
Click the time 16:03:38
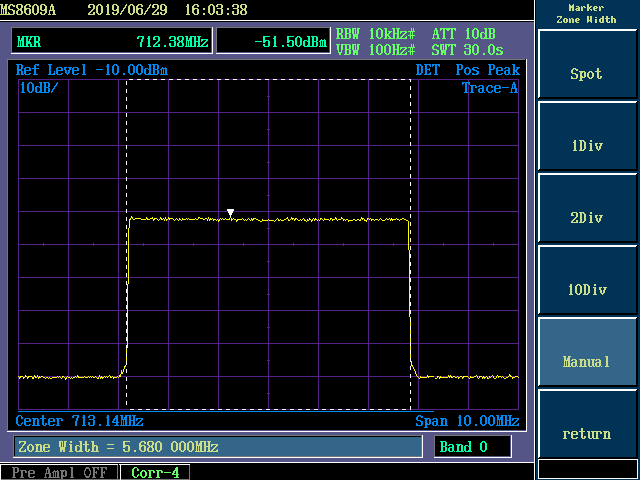tap(216, 10)
